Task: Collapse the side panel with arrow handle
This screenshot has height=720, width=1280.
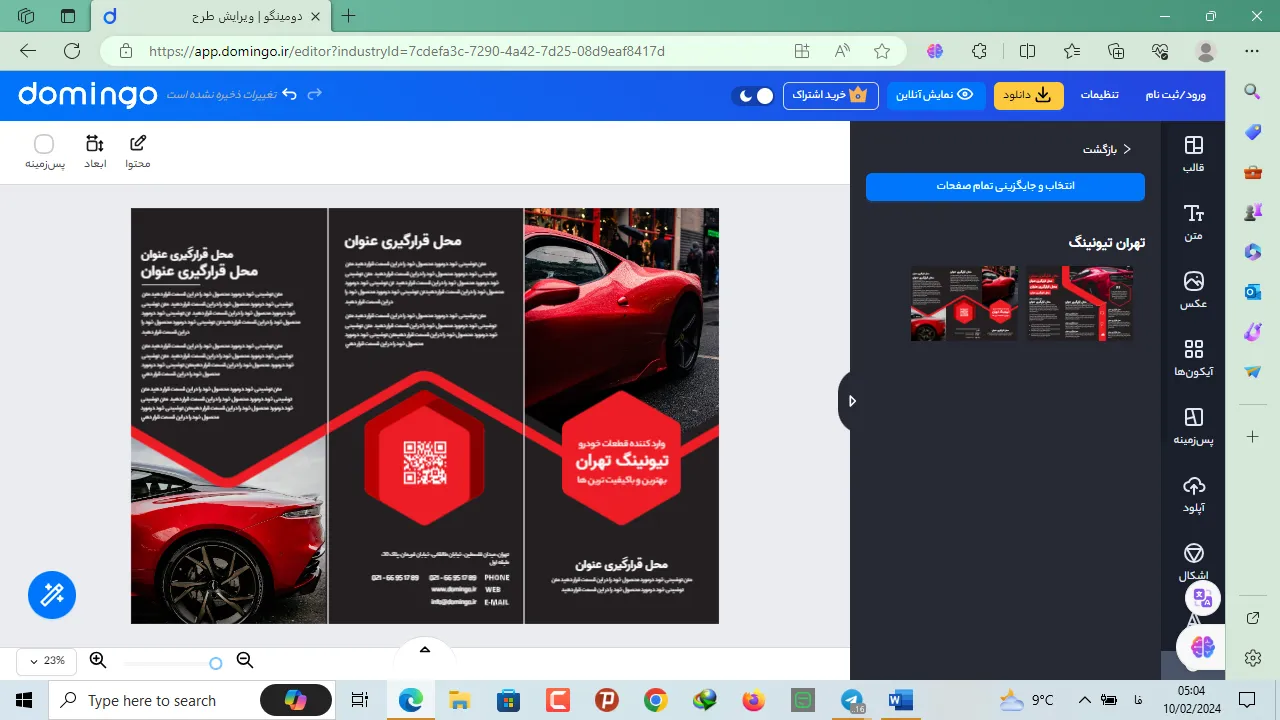Action: [849, 401]
